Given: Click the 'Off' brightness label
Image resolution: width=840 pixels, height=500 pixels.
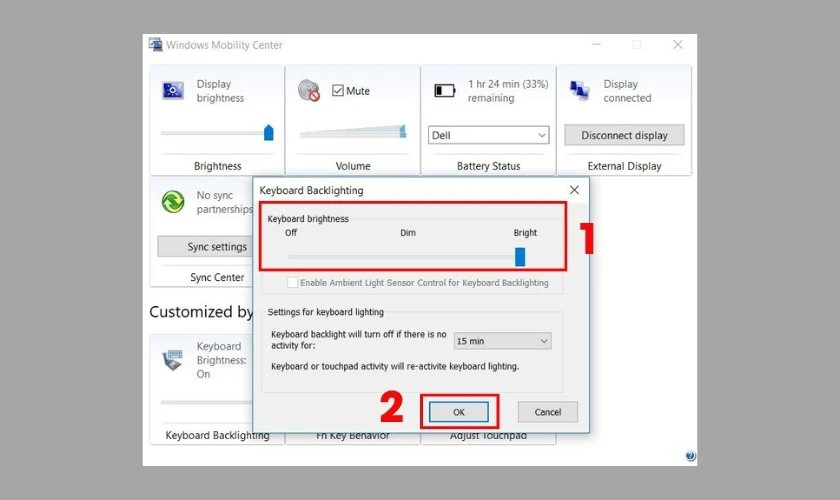Looking at the screenshot, I should point(291,233).
